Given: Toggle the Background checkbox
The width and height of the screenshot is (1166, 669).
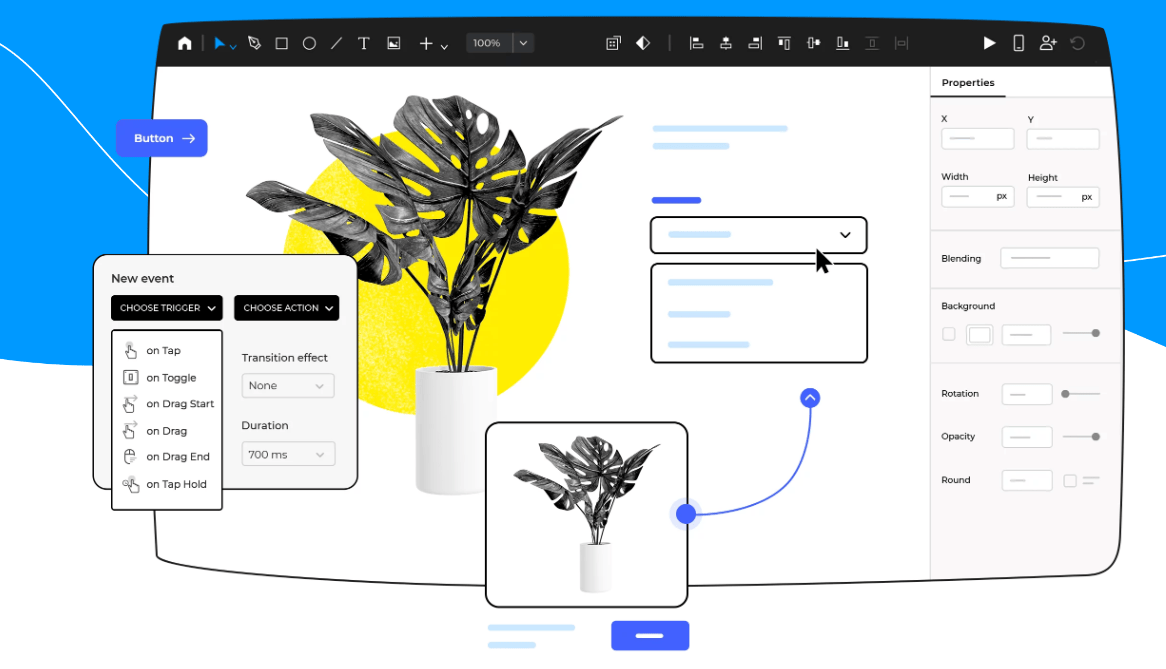Looking at the screenshot, I should point(948,334).
